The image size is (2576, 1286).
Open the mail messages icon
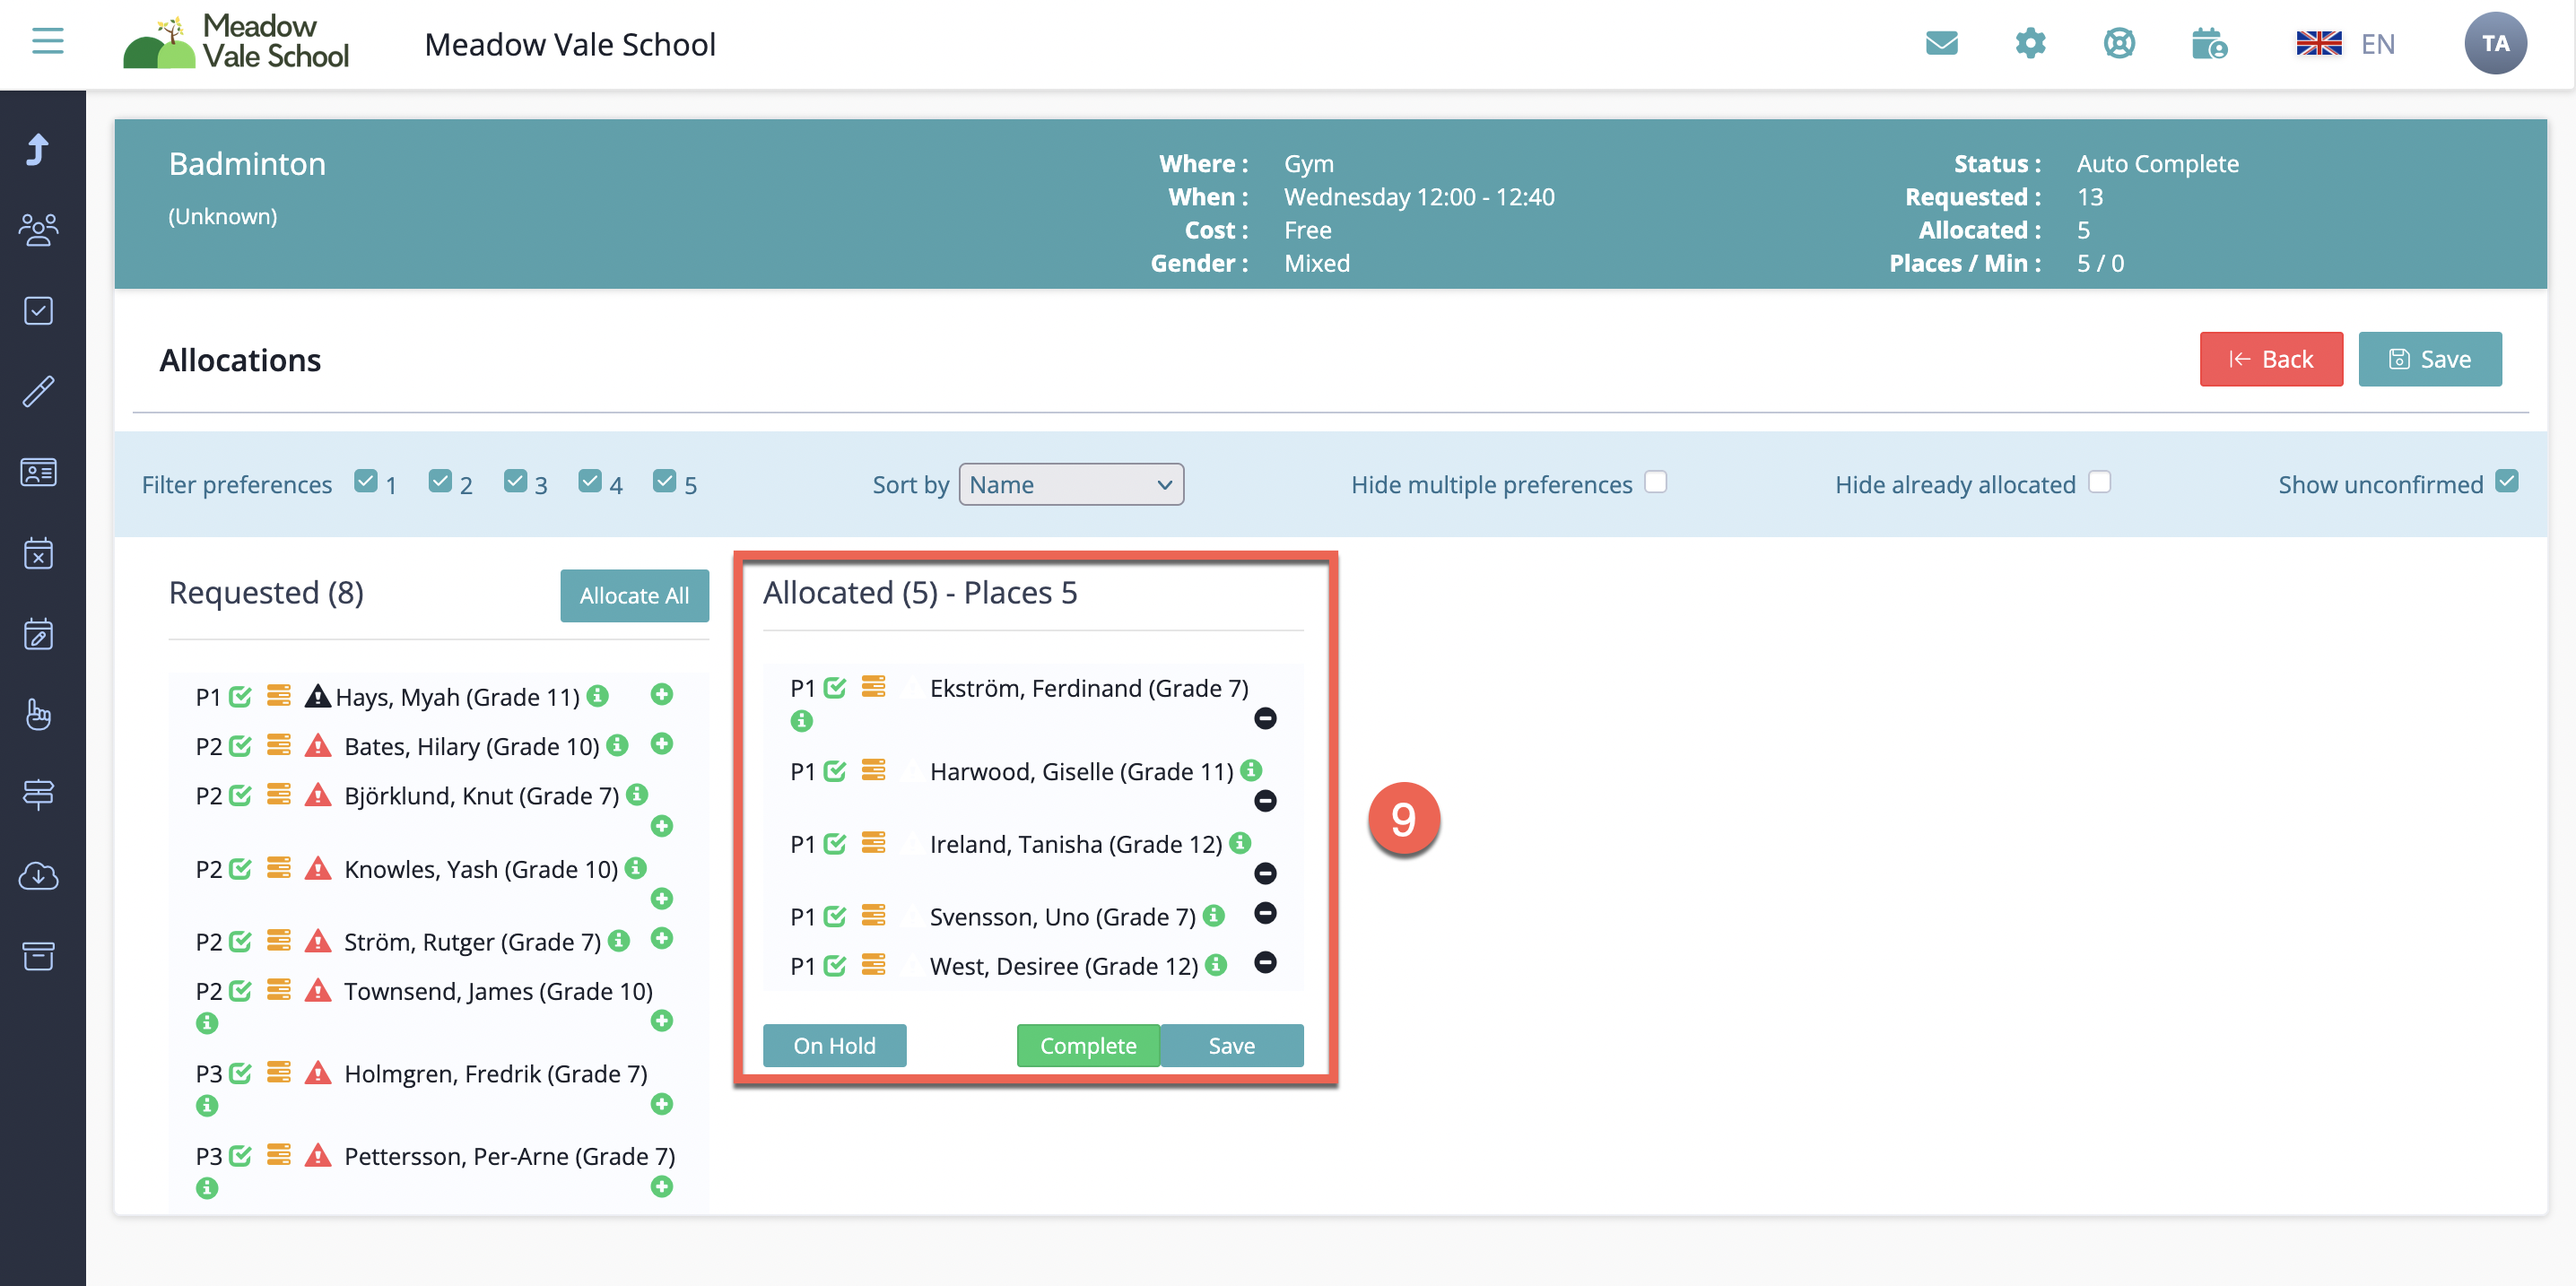pyautogui.click(x=1941, y=43)
